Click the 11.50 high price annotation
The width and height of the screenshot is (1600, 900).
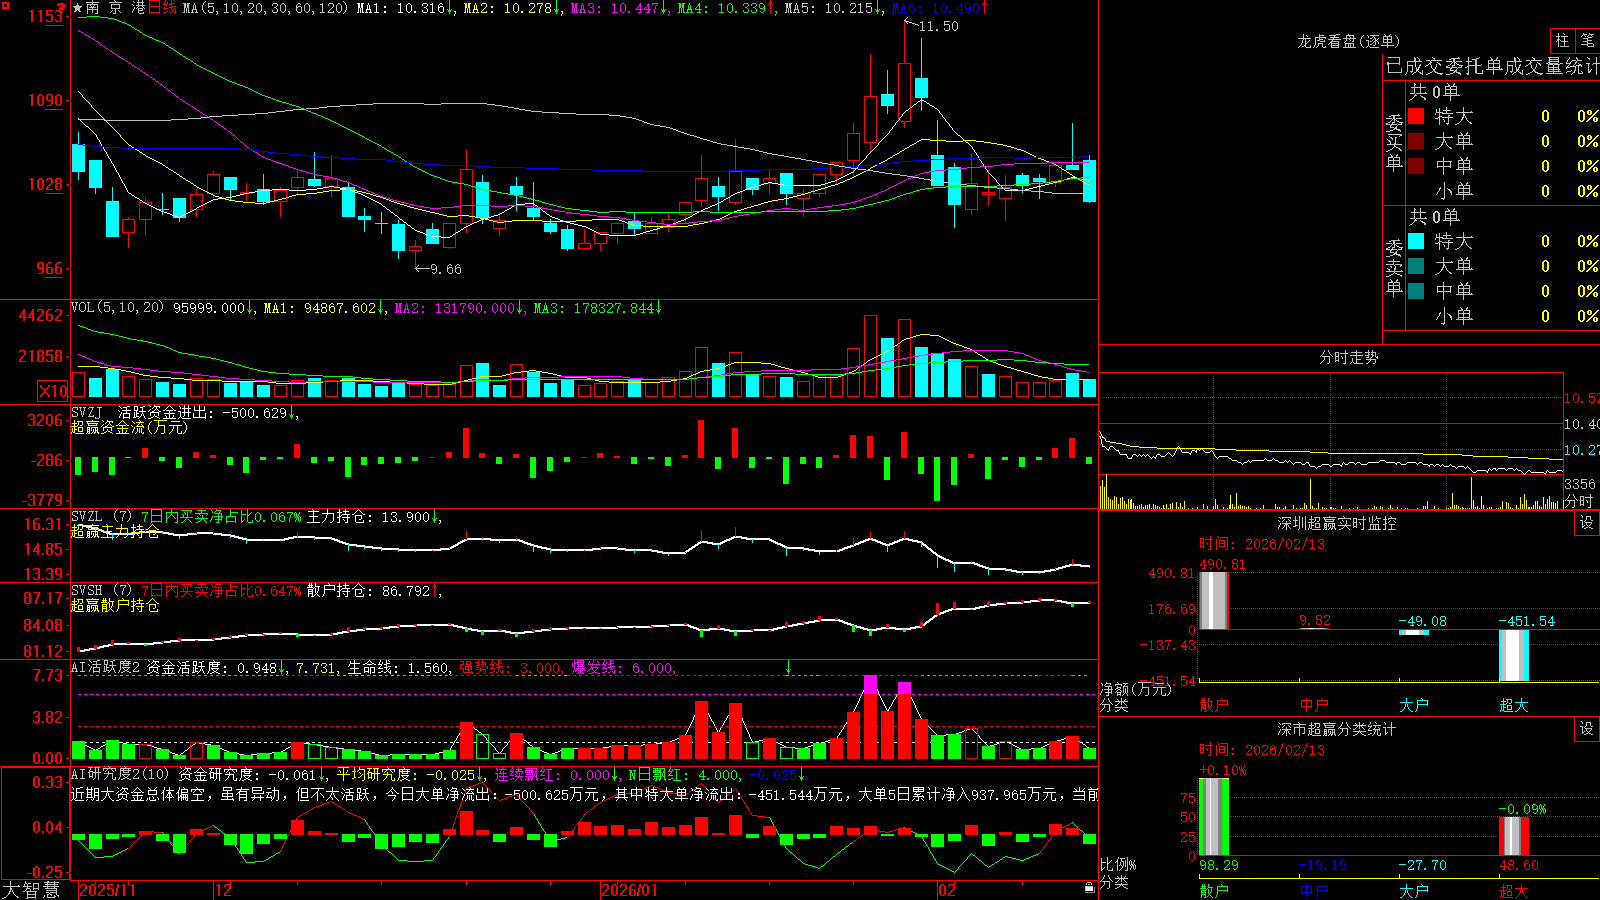(x=938, y=26)
